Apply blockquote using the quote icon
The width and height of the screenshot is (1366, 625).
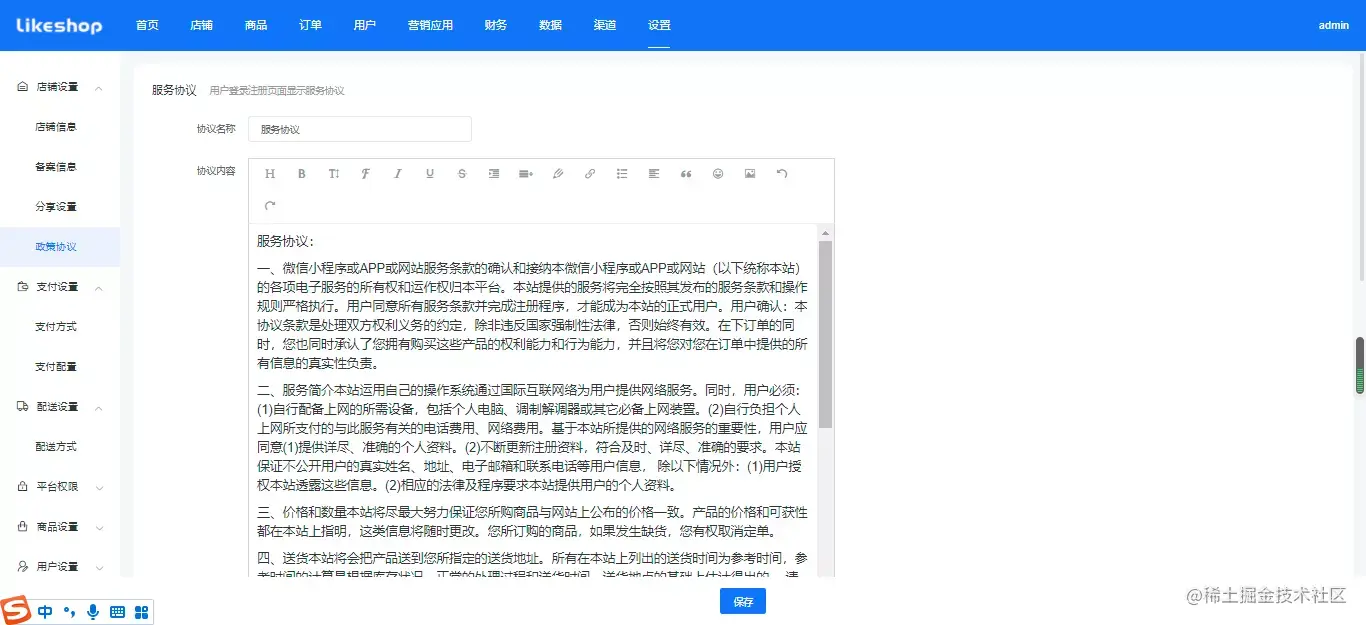coord(686,174)
